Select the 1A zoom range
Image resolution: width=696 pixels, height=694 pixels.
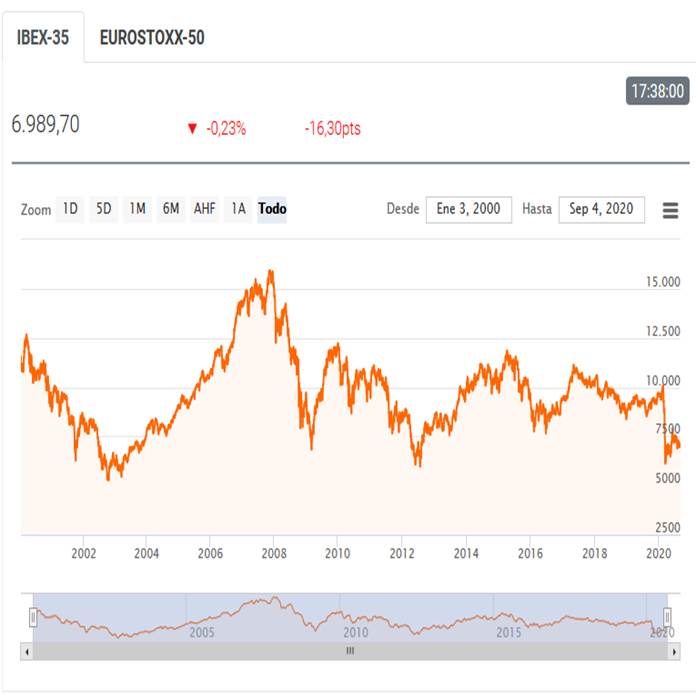pos(238,209)
